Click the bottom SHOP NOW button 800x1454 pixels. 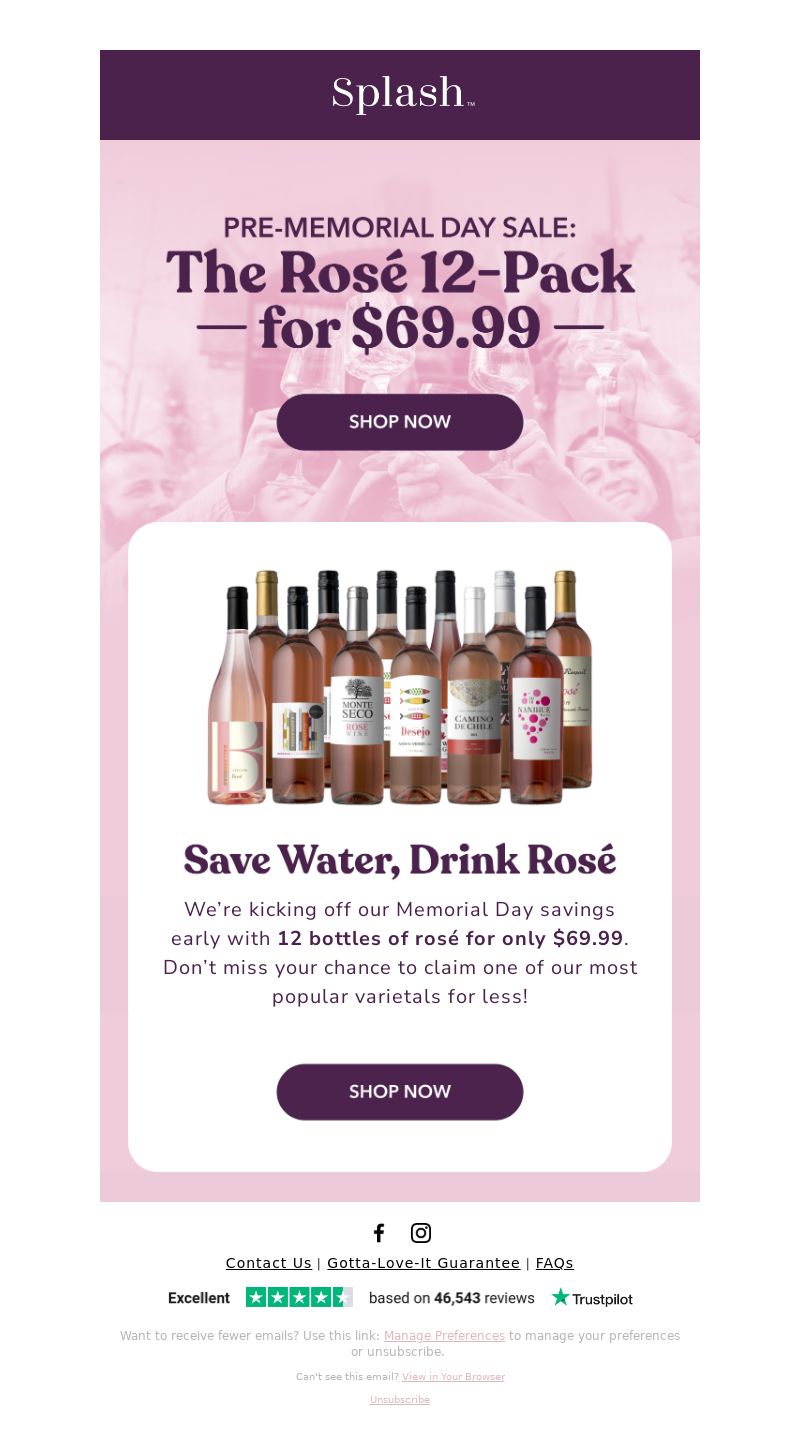tap(400, 1092)
